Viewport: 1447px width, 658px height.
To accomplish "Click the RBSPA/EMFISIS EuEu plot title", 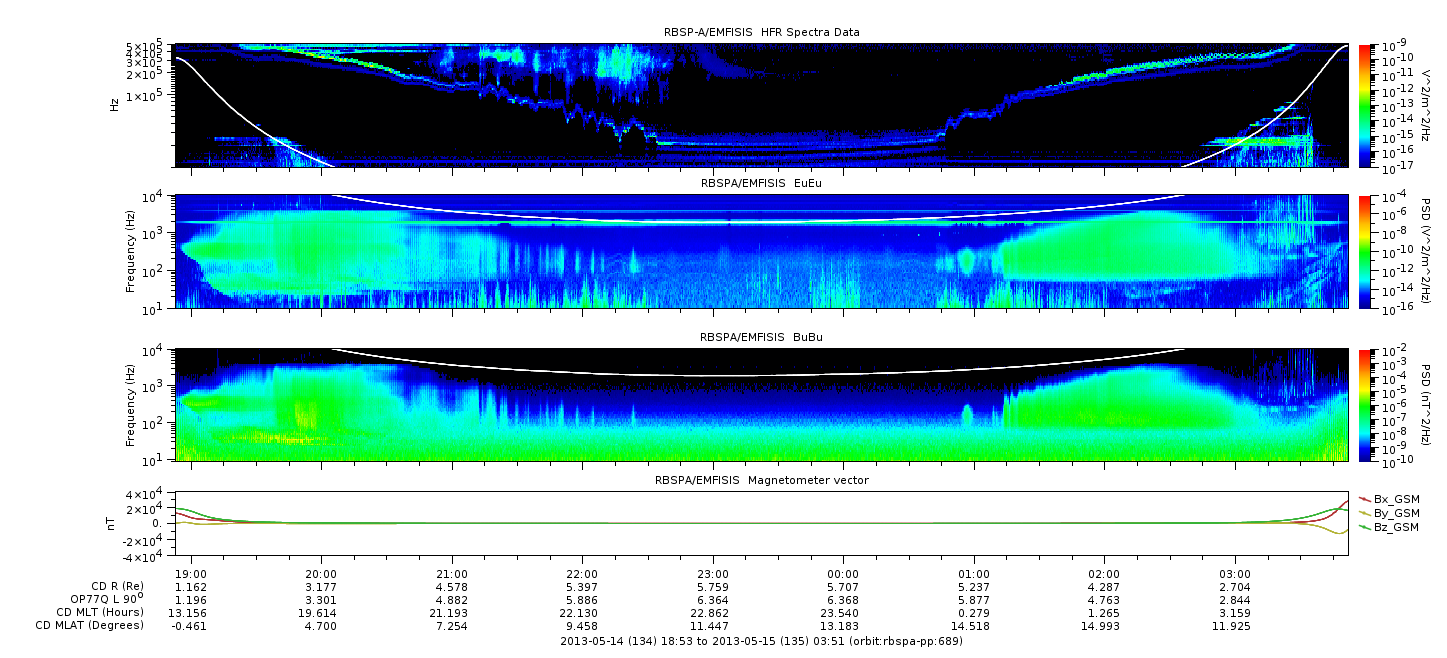I will click(761, 184).
